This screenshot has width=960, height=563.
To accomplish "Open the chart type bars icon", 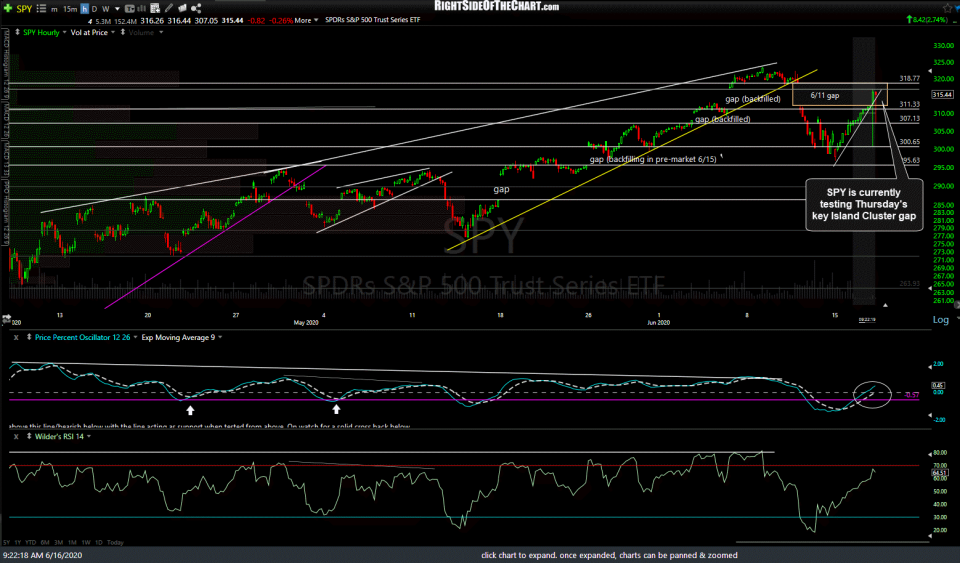I will coord(141,9).
